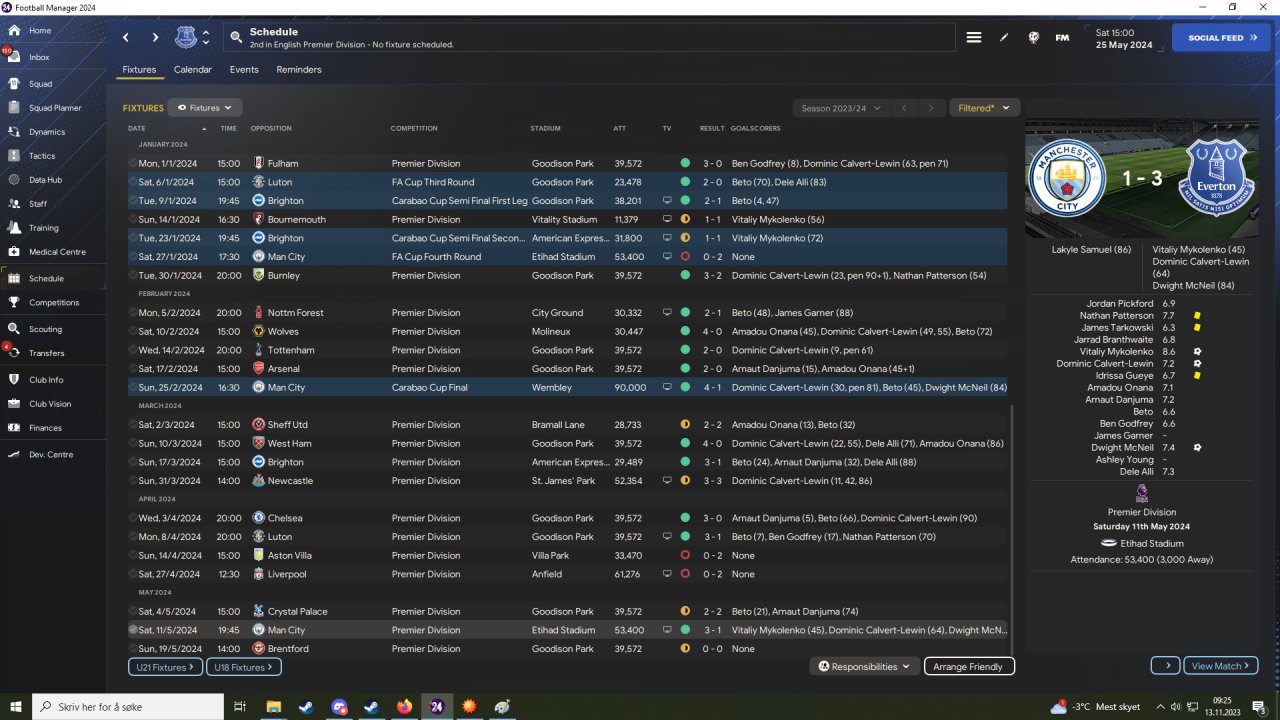Open the Training icon in sidebar

[x=14, y=228]
